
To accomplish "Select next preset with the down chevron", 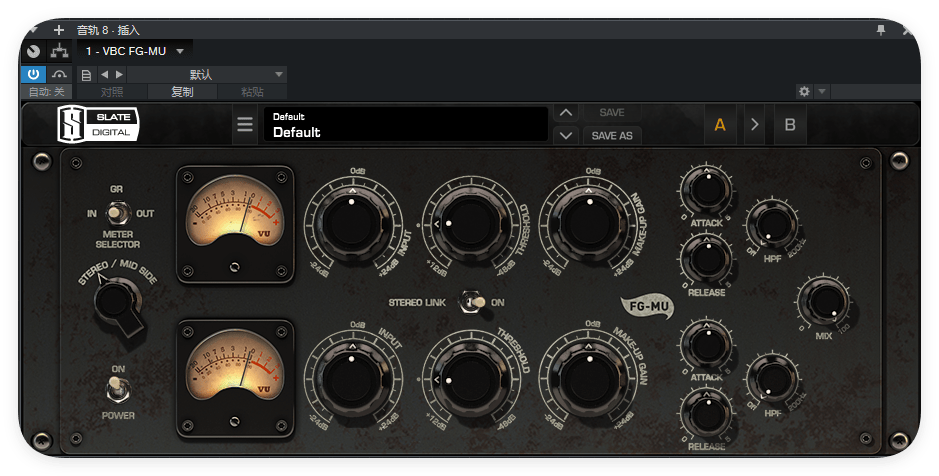I will tap(566, 135).
